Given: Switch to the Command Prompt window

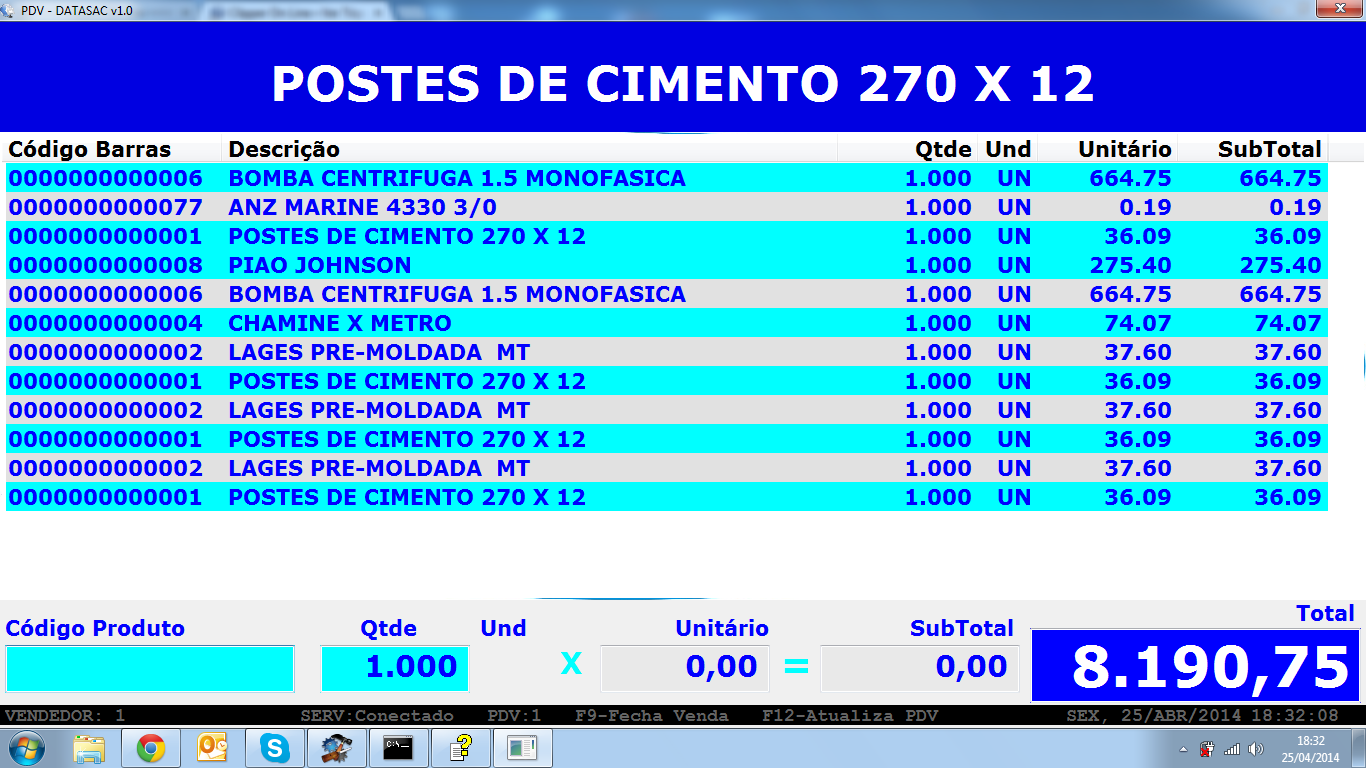Looking at the screenshot, I should [399, 748].
